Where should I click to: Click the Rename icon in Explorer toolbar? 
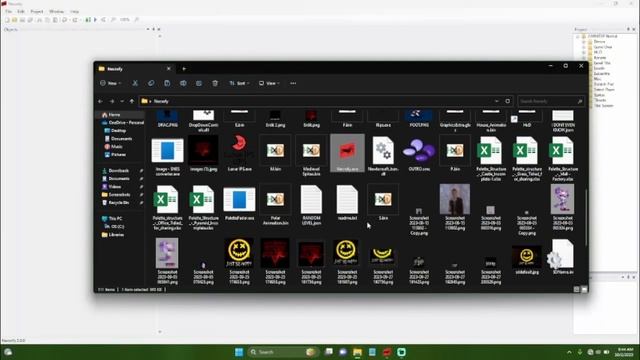(x=183, y=83)
